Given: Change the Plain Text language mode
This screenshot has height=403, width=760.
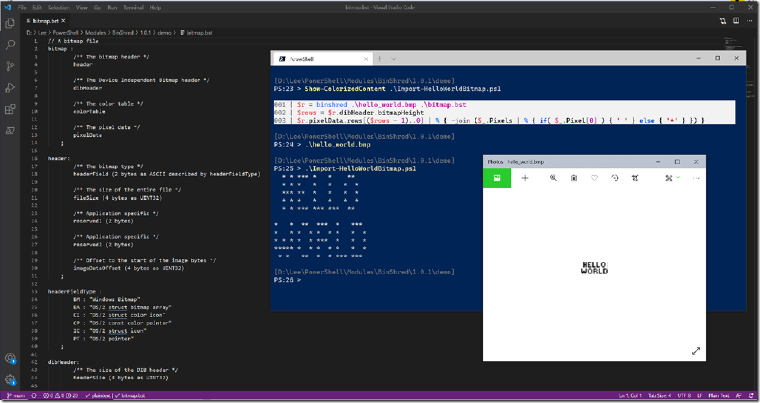Looking at the screenshot, I should coord(719,396).
